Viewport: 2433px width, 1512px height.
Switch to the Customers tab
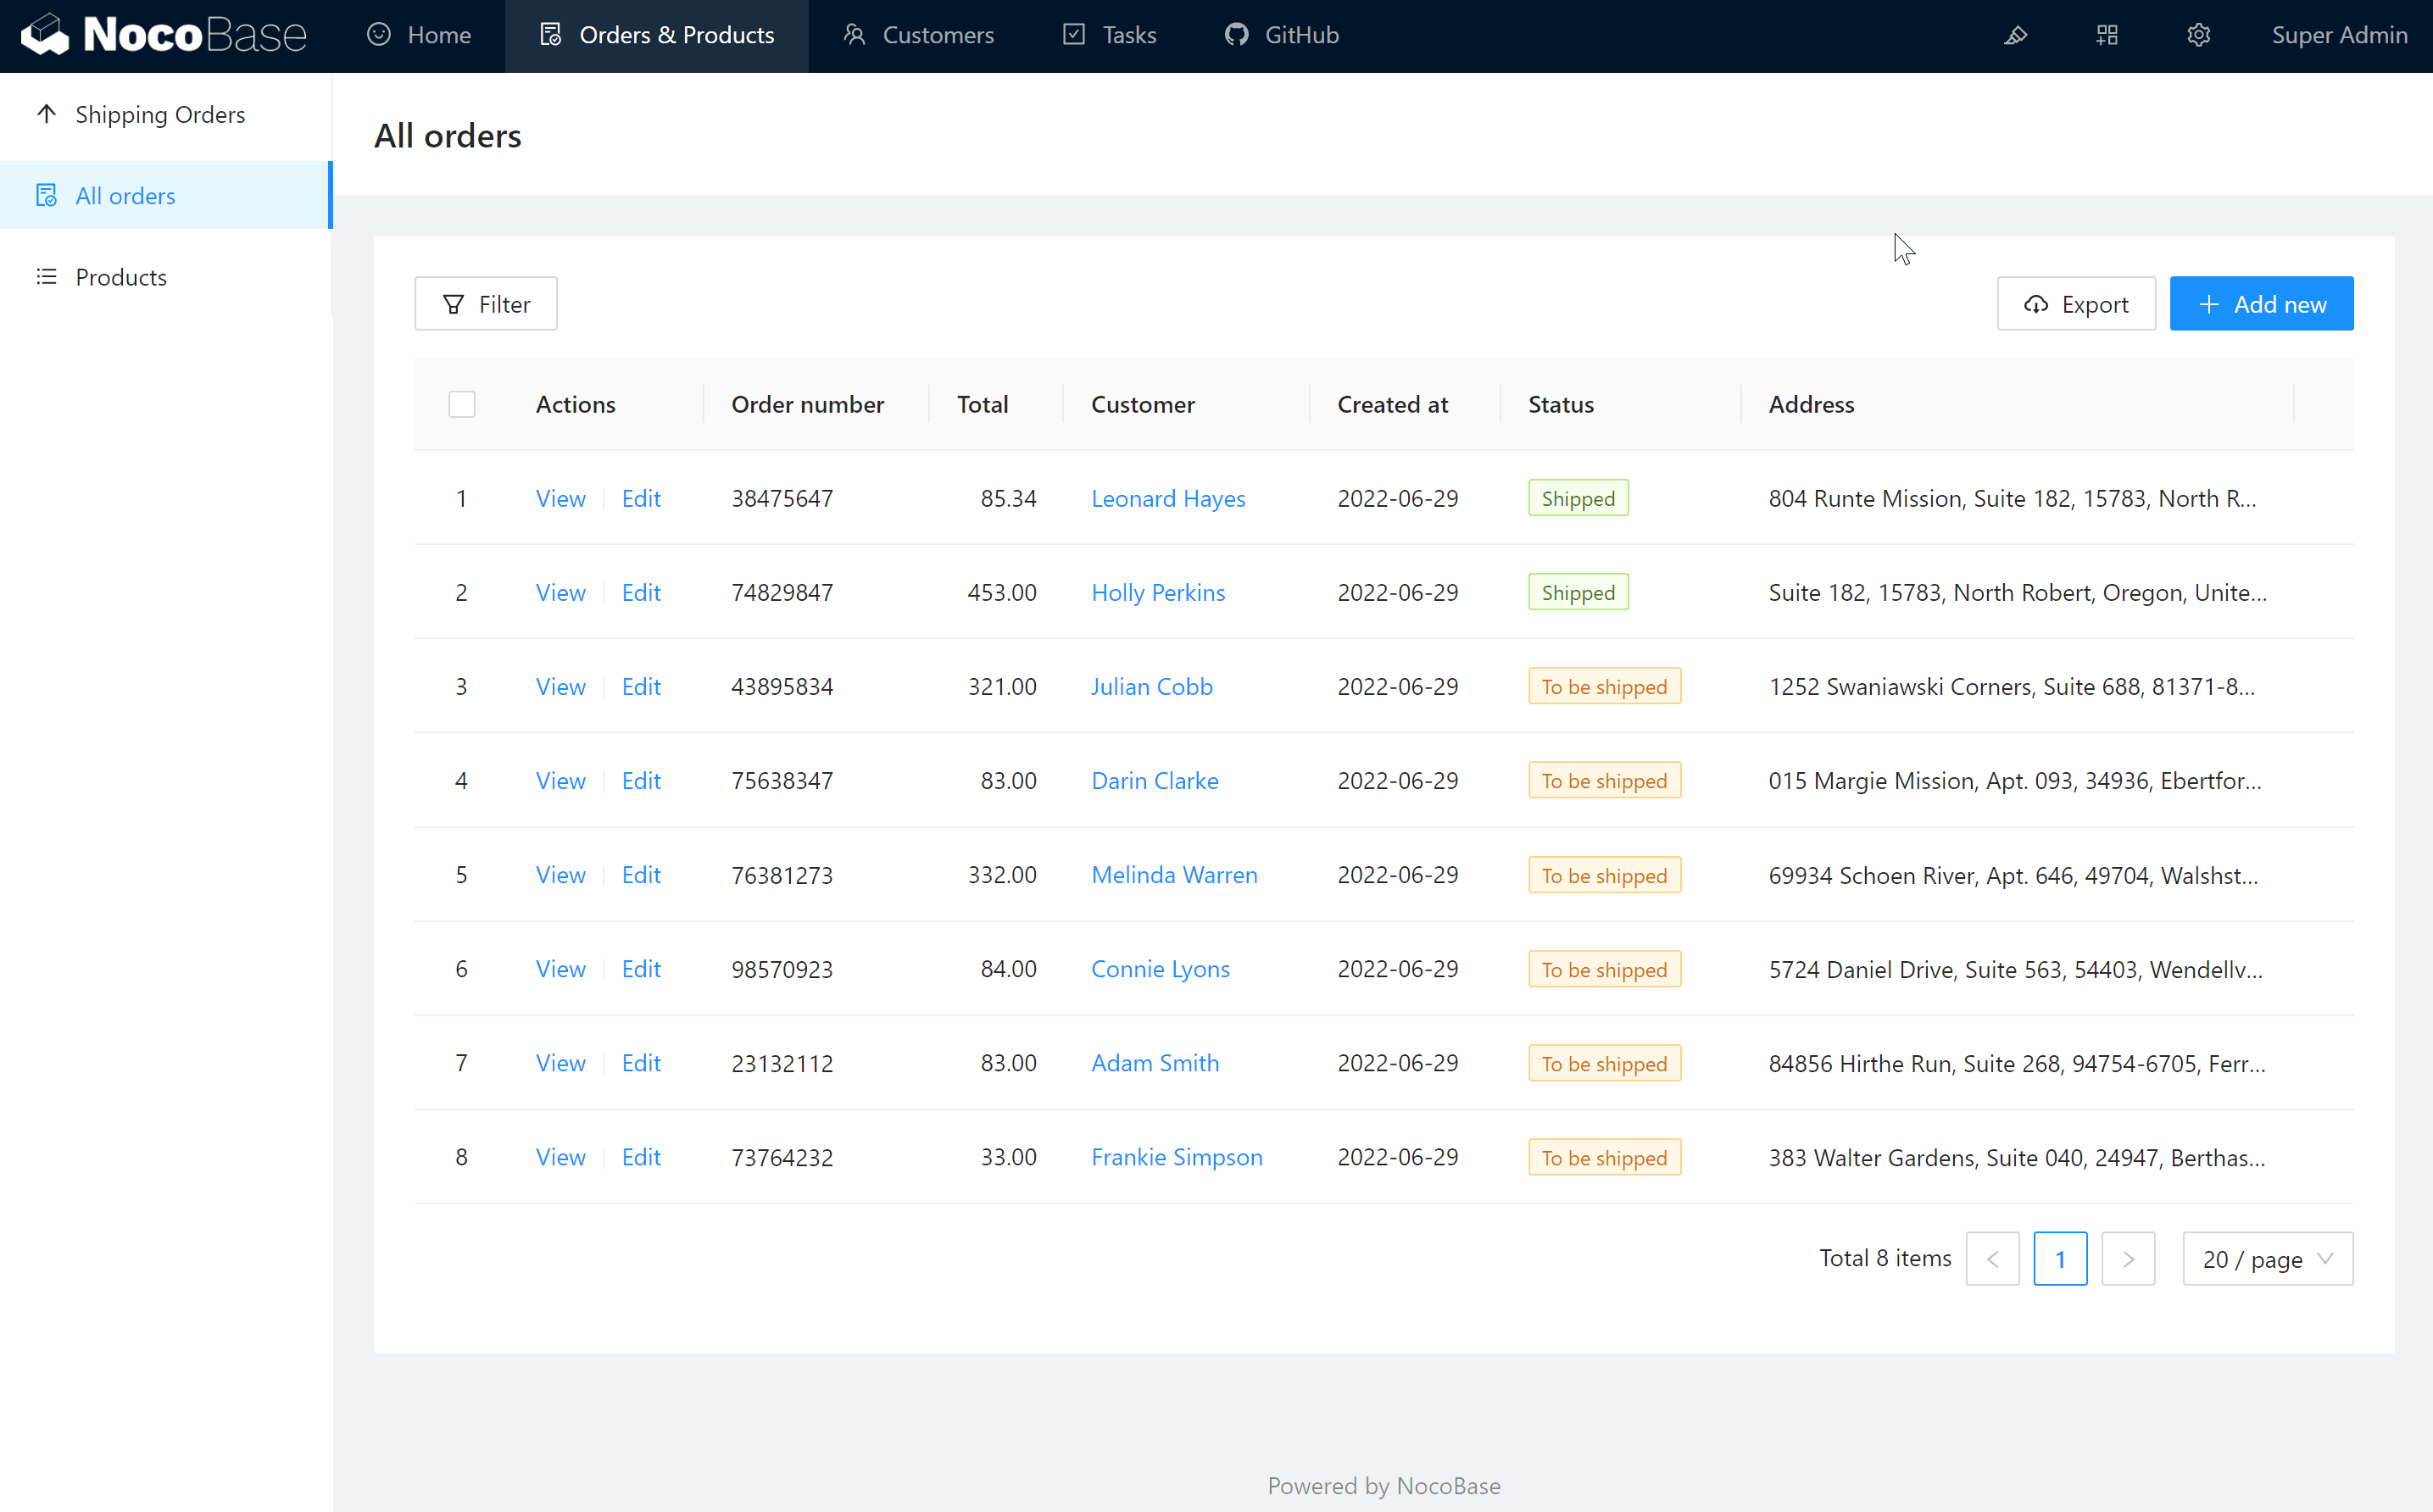tap(918, 35)
